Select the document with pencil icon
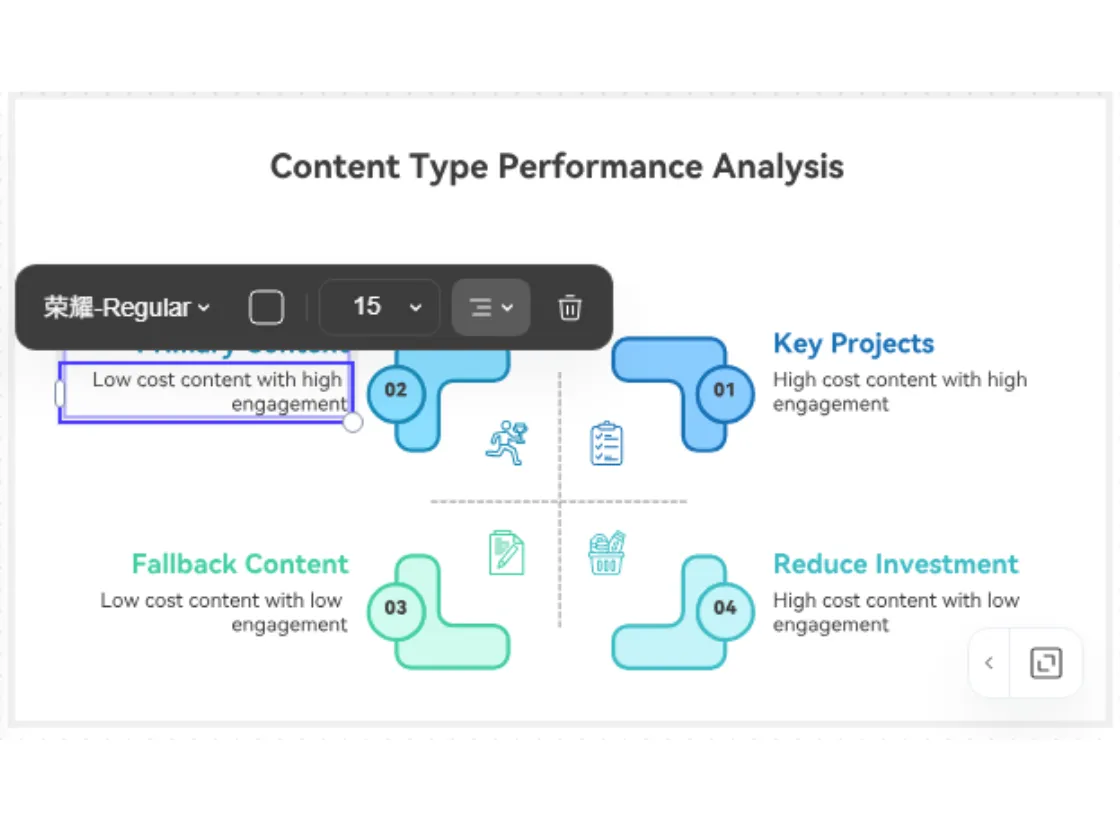1120x840 pixels. [x=506, y=552]
